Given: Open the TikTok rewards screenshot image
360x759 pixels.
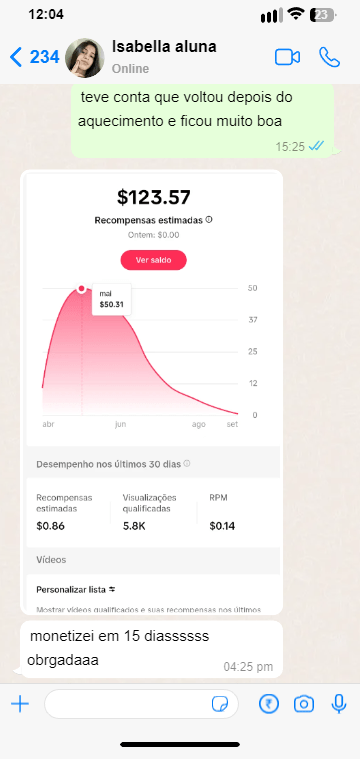Looking at the screenshot, I should [151, 392].
